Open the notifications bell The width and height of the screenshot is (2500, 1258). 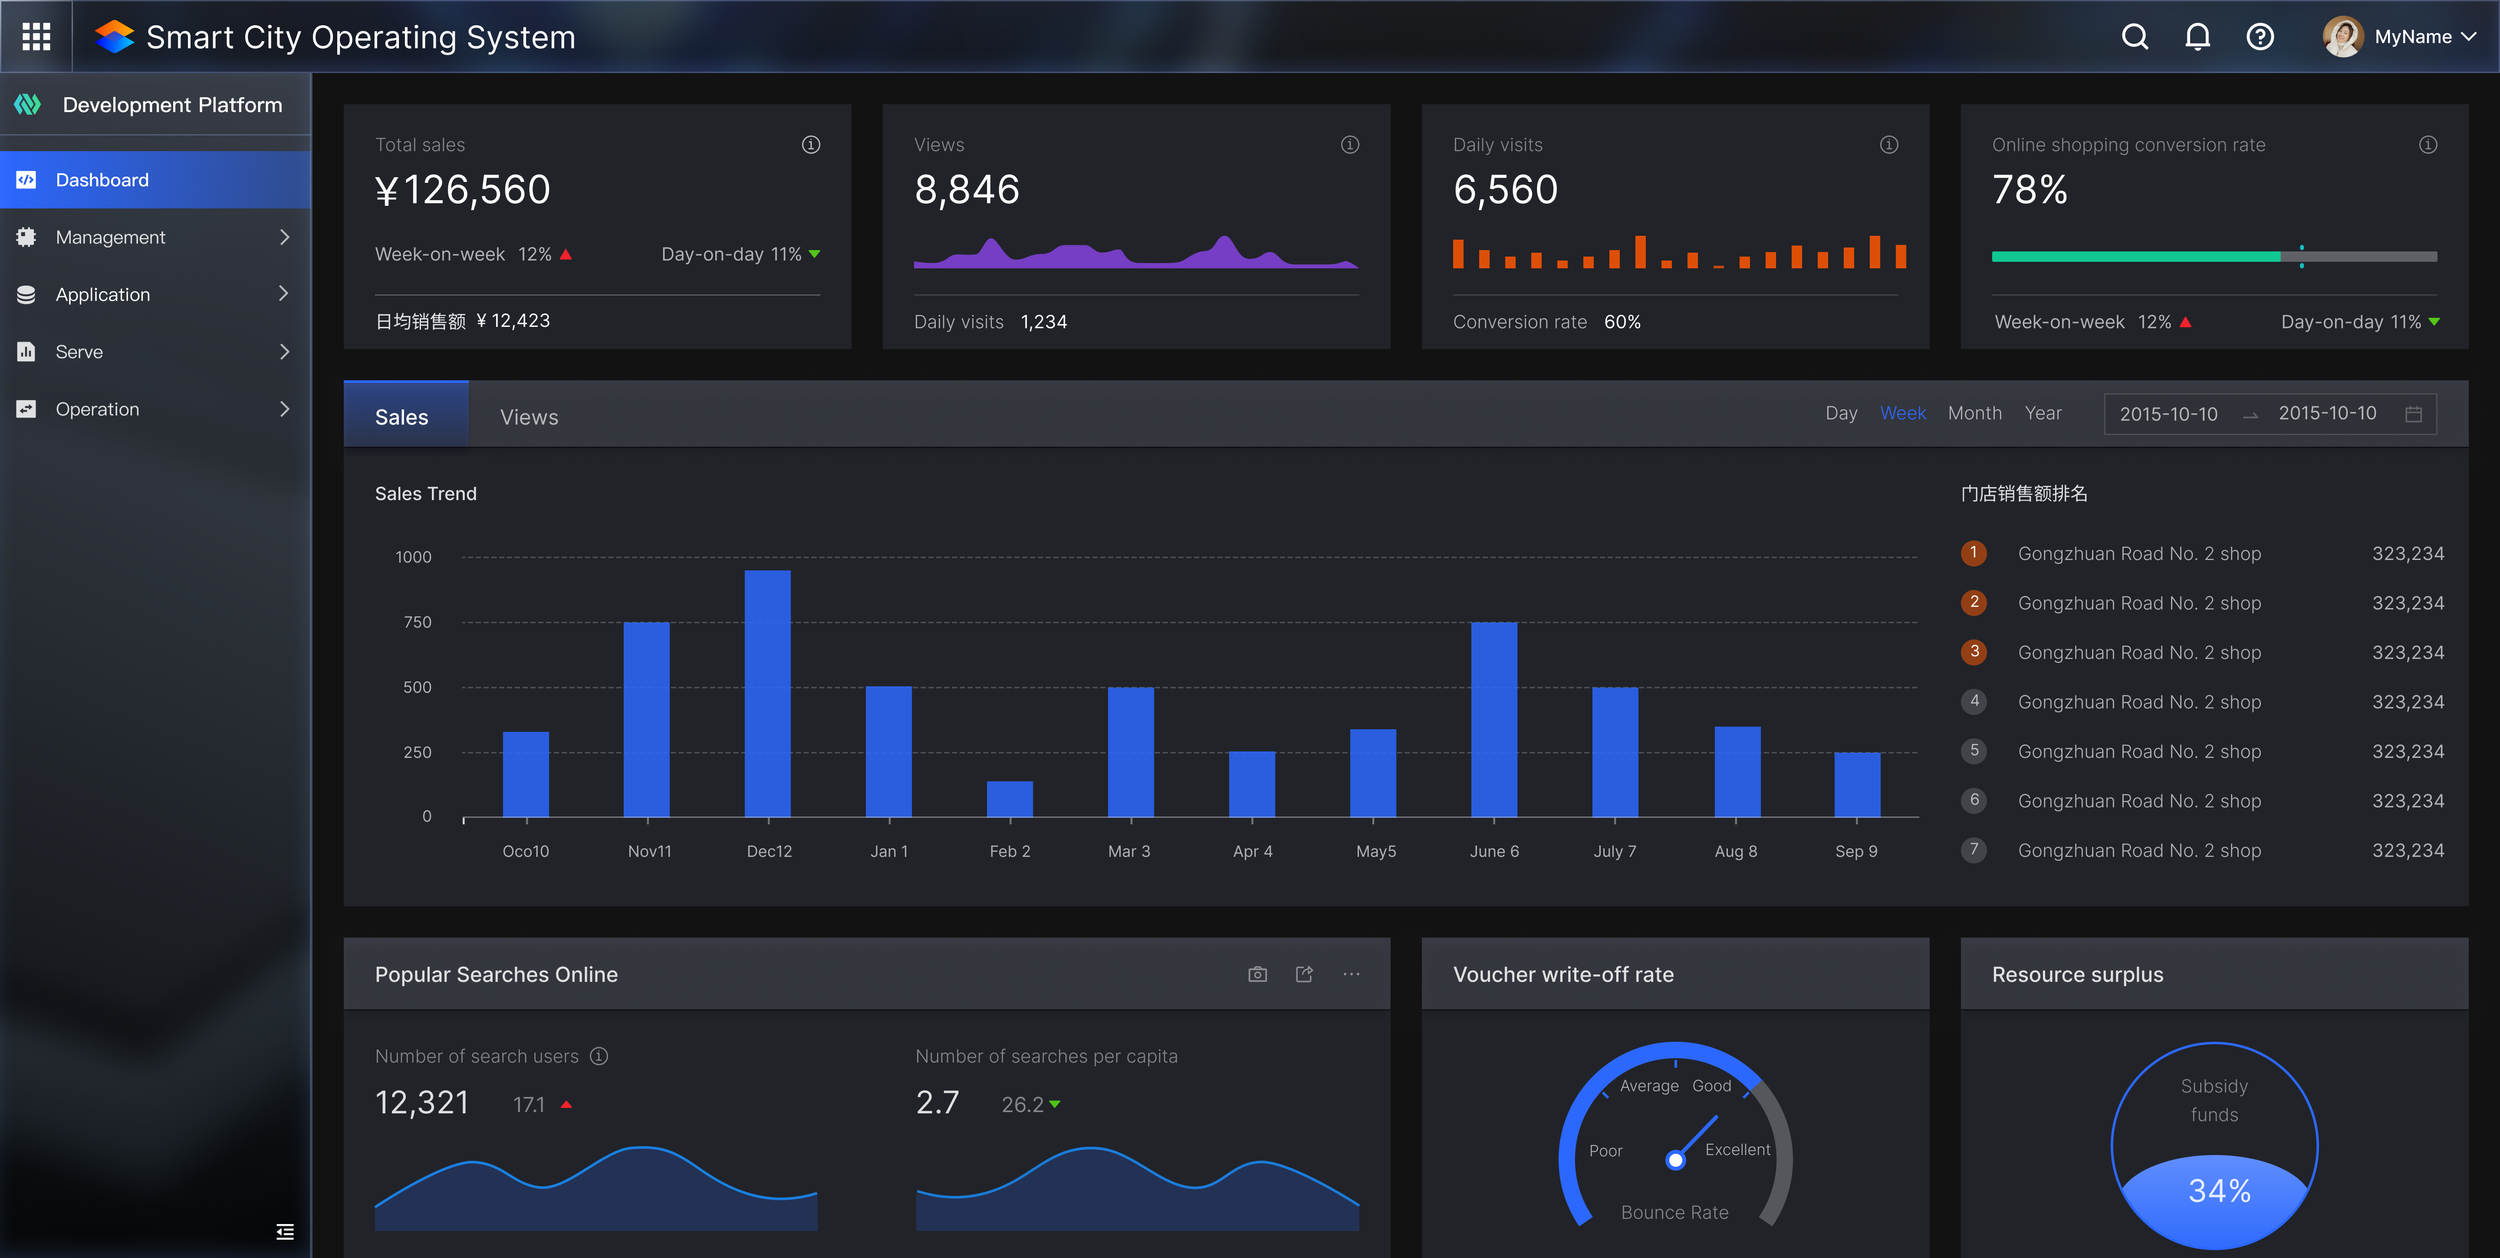2197,37
